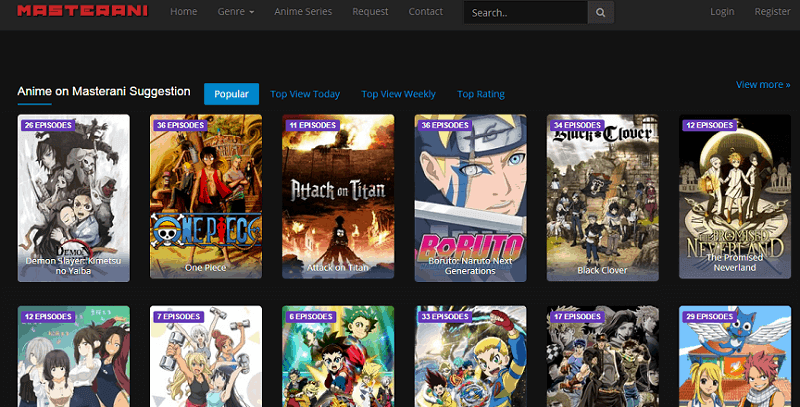Viewport: 800px width, 407px height.
Task: Switch to Top View Today tab
Action: click(x=305, y=94)
